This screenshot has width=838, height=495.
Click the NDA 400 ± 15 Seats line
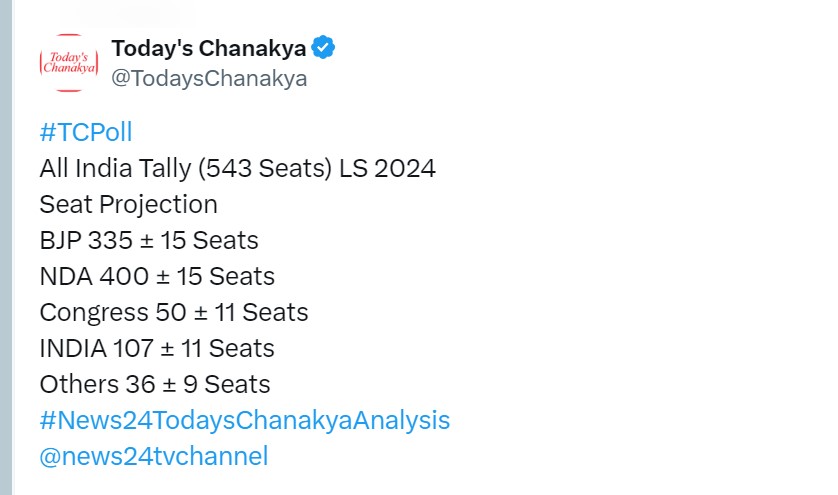point(157,276)
